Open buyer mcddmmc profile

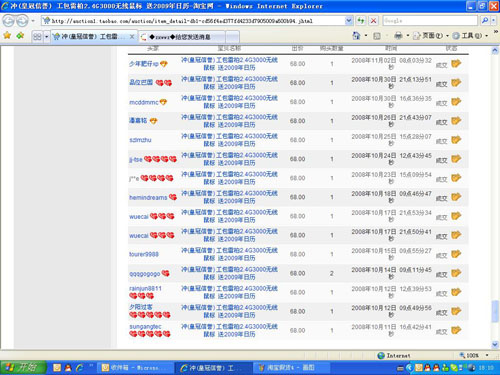[144, 102]
